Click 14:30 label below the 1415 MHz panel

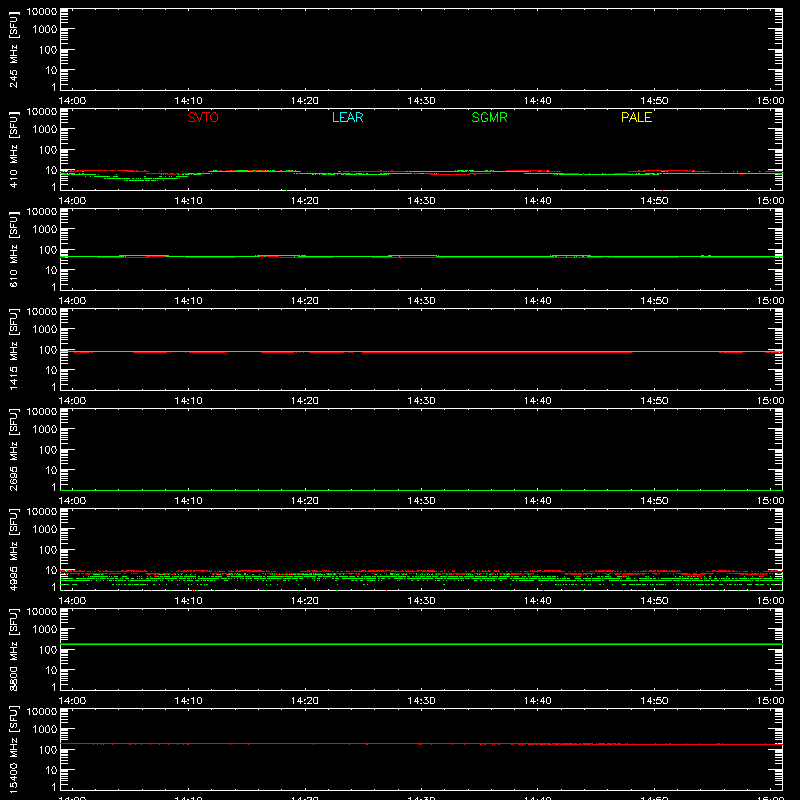click(421, 401)
